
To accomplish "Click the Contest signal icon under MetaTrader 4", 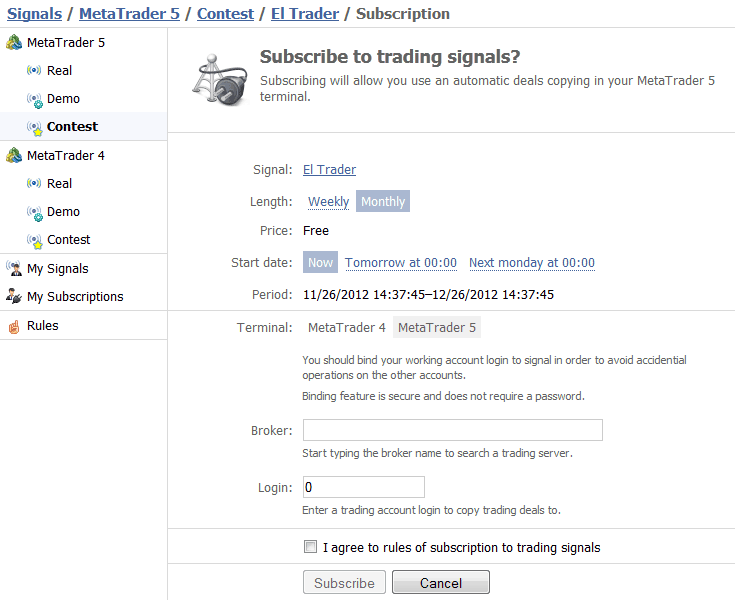I will click(x=34, y=240).
